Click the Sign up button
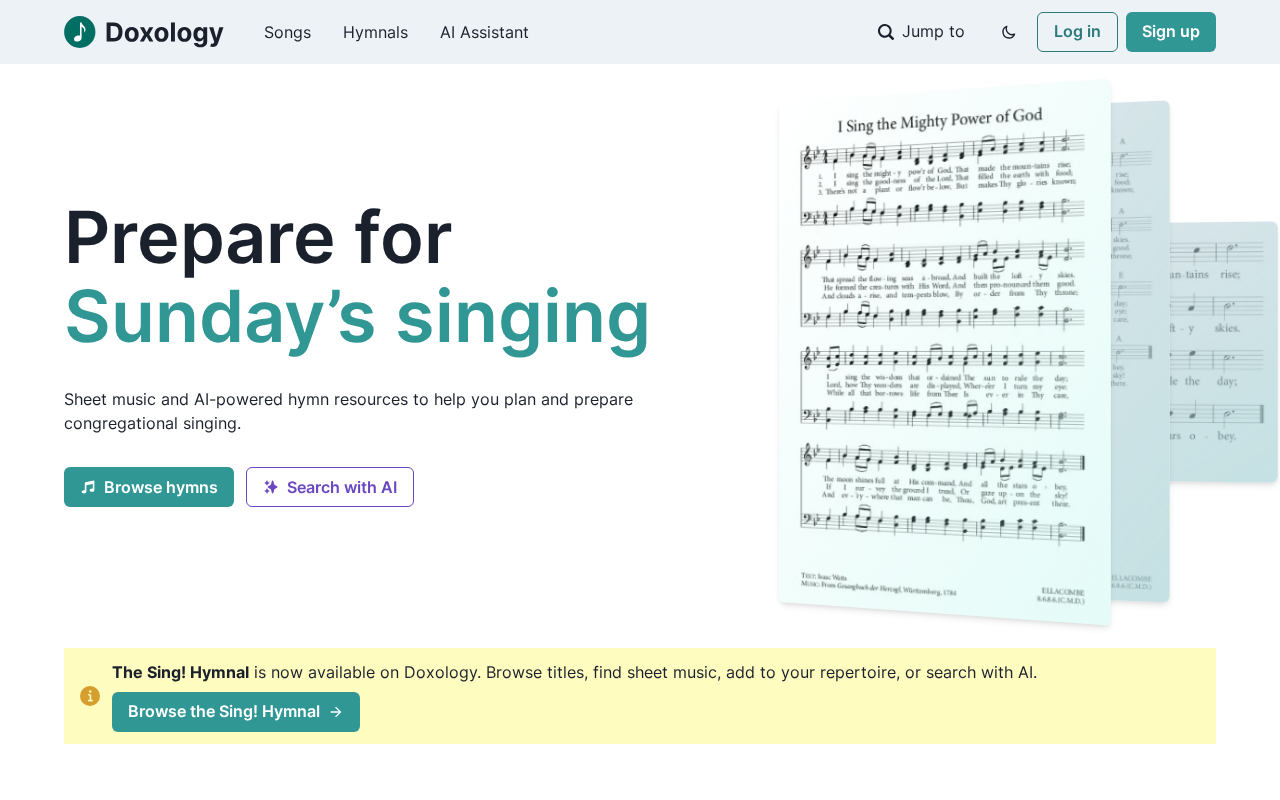Viewport: 1280px width, 800px height. (1170, 32)
